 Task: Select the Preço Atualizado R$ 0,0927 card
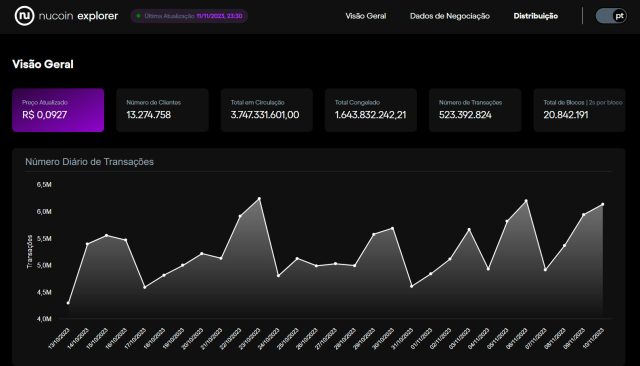click(58, 110)
